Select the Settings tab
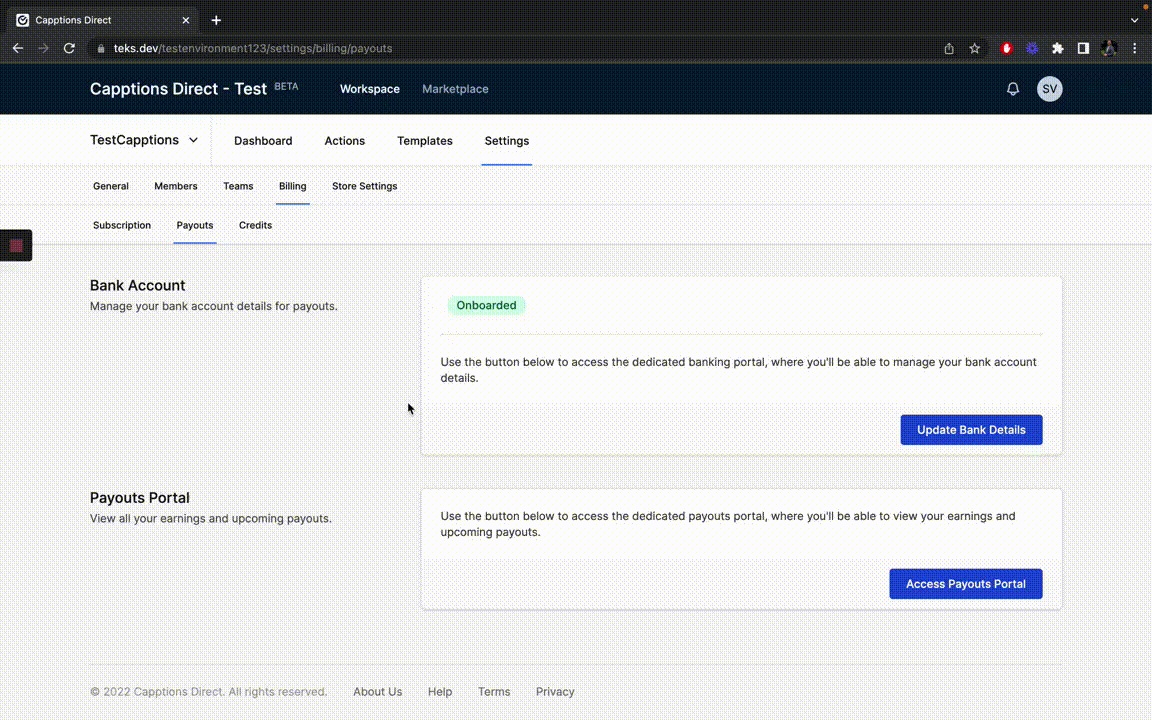The width and height of the screenshot is (1152, 720). [x=506, y=141]
